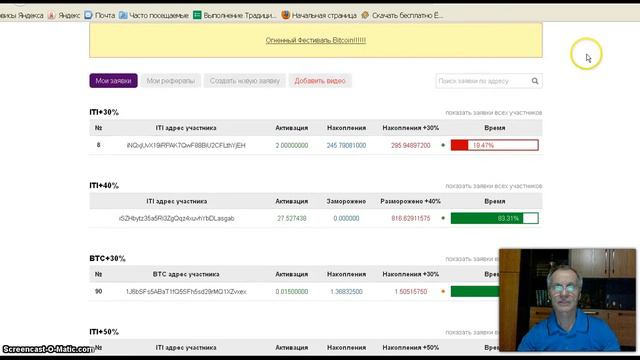
Task: Click the red 19.47% progress bar
Action: [x=494, y=145]
